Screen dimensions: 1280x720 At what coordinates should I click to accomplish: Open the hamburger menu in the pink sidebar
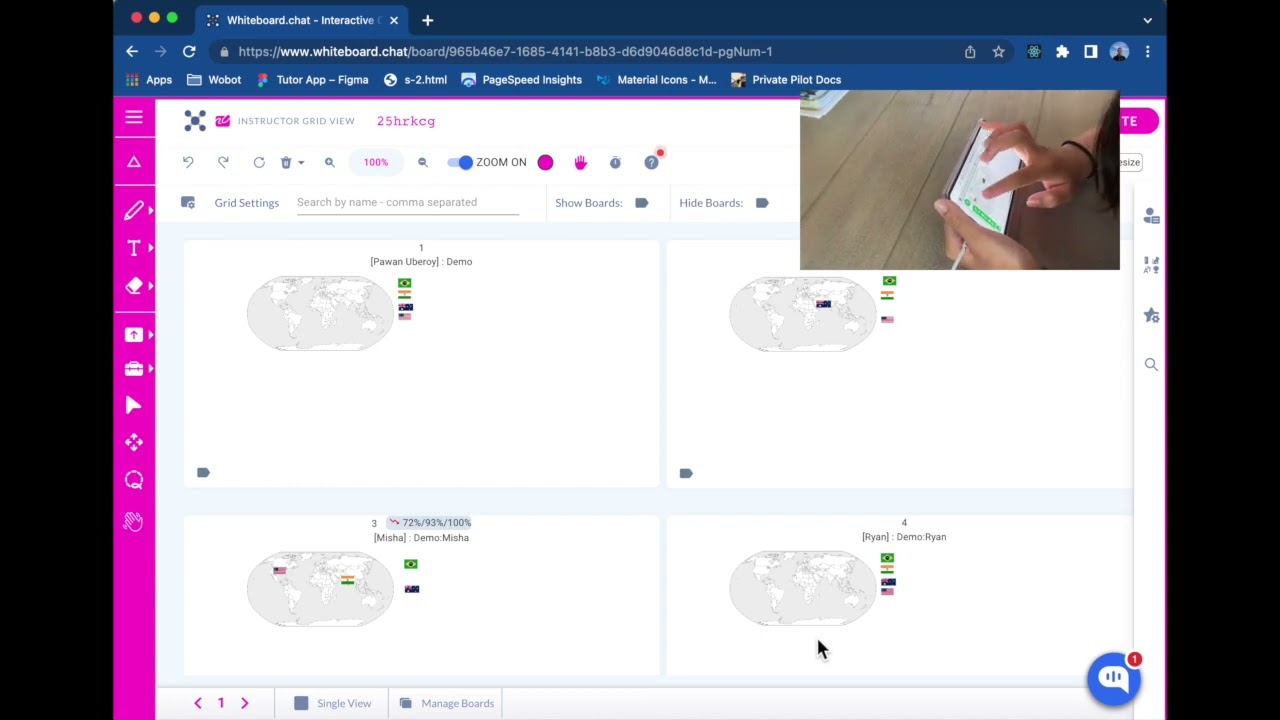[134, 118]
